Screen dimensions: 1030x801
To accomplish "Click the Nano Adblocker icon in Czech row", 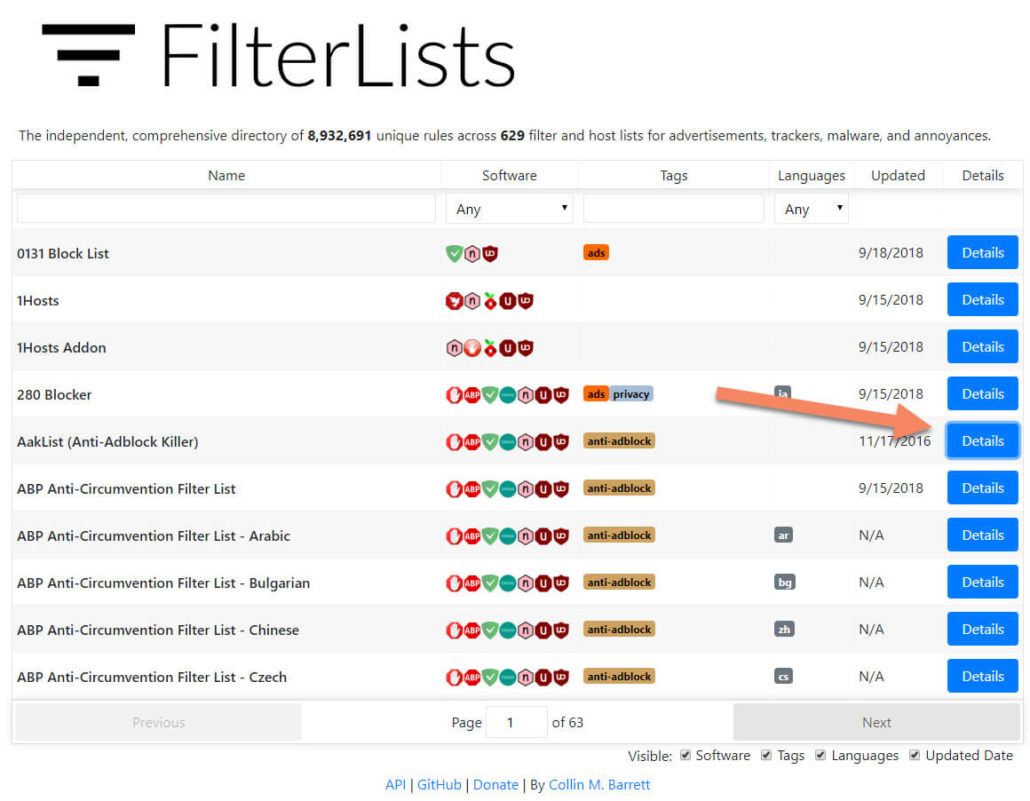I will 525,677.
